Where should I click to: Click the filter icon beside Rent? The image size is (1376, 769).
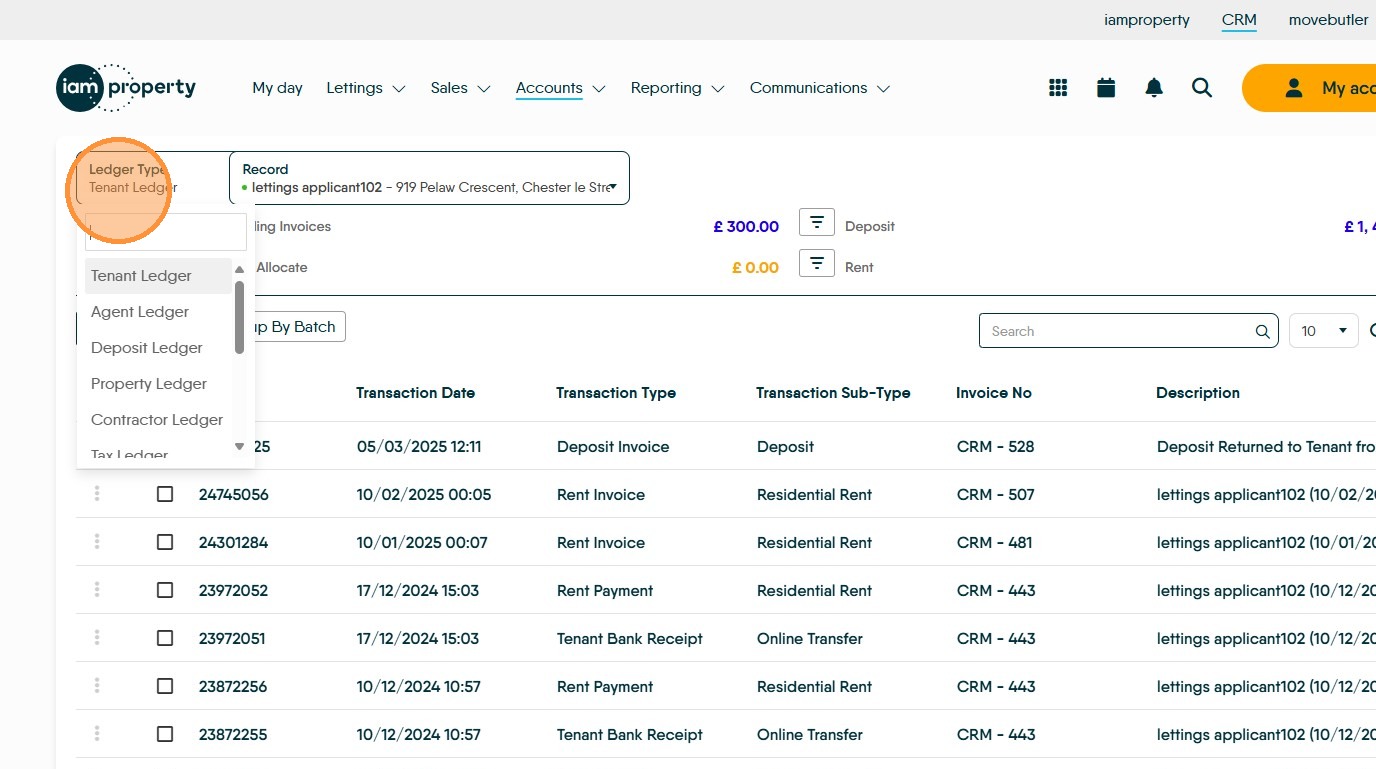[817, 263]
